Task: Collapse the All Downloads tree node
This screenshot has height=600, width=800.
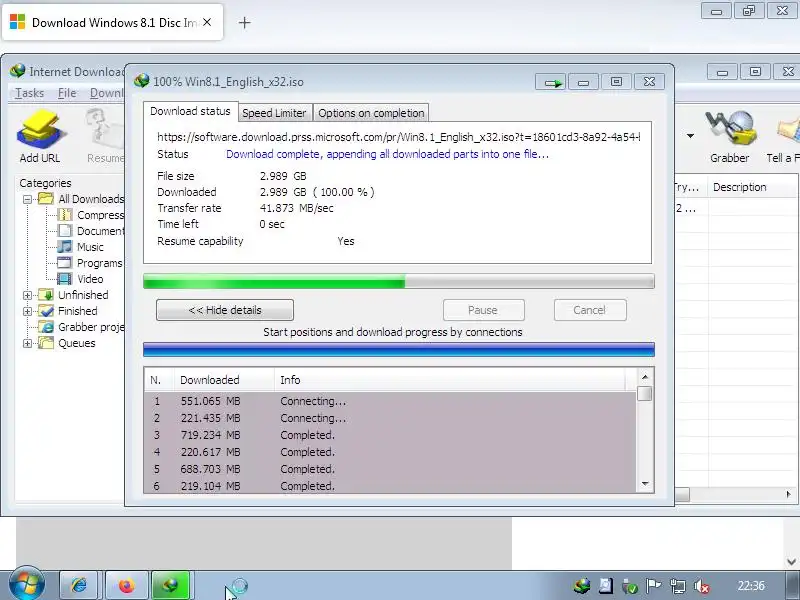Action: [28, 199]
